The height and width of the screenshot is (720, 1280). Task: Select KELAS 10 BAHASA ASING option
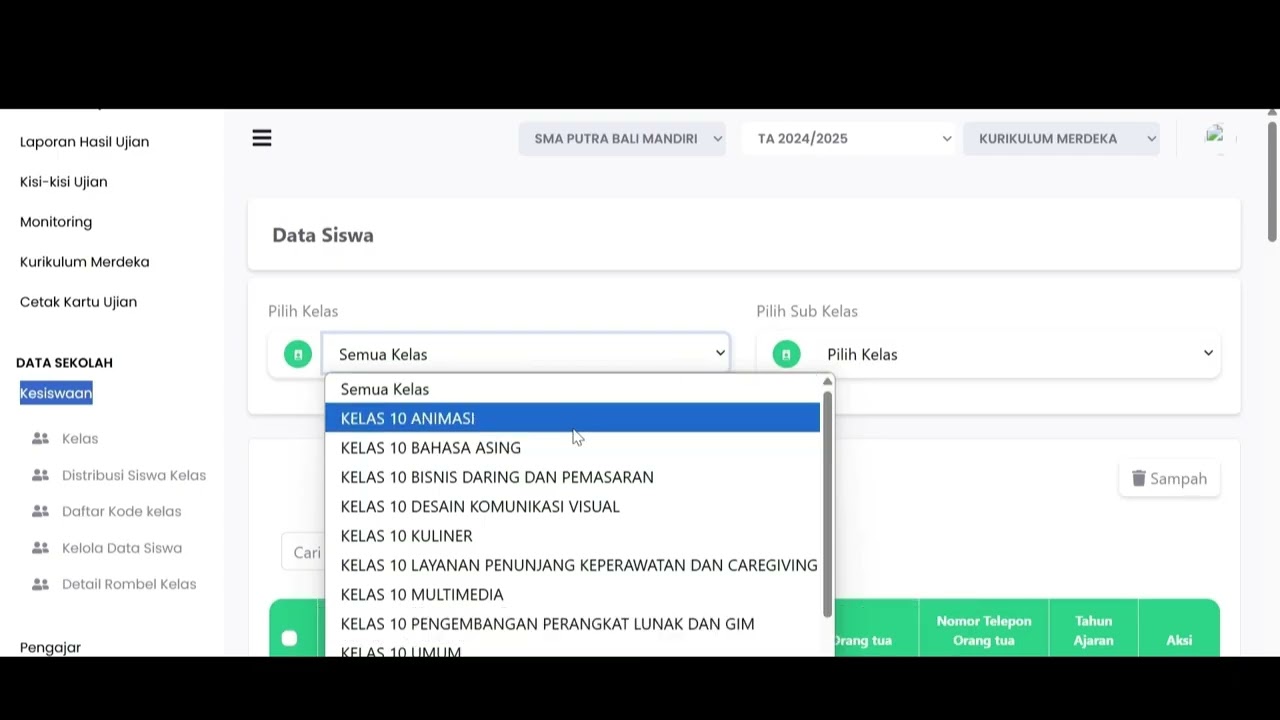point(572,447)
